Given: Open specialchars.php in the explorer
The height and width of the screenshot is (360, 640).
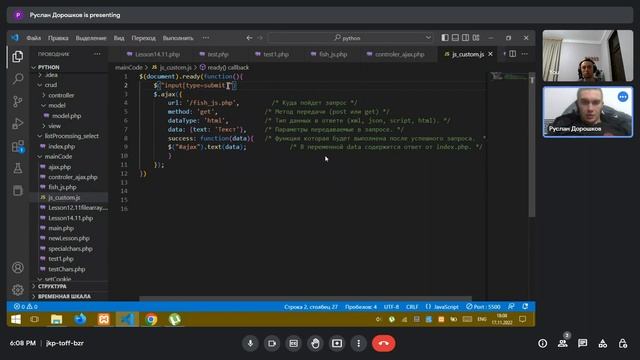Looking at the screenshot, I should (70, 249).
